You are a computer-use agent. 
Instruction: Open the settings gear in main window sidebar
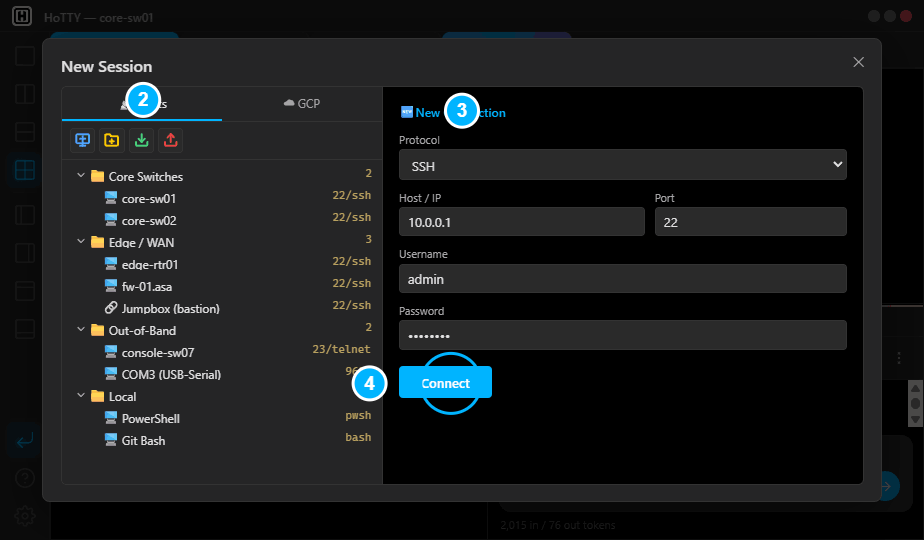pos(25,516)
